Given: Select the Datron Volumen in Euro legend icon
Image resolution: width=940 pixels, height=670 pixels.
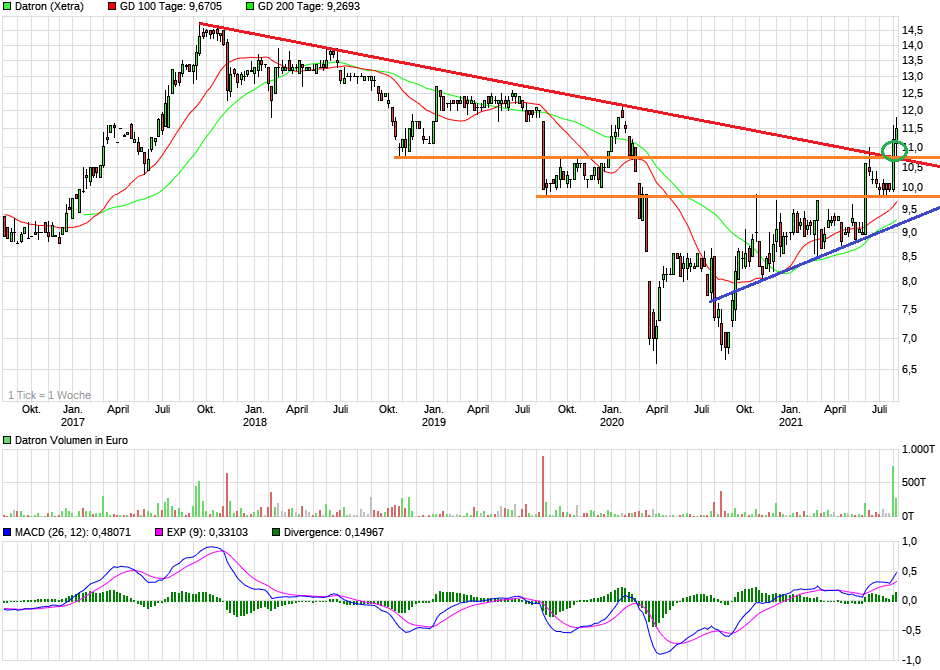Looking at the screenshot, I should coord(9,437).
